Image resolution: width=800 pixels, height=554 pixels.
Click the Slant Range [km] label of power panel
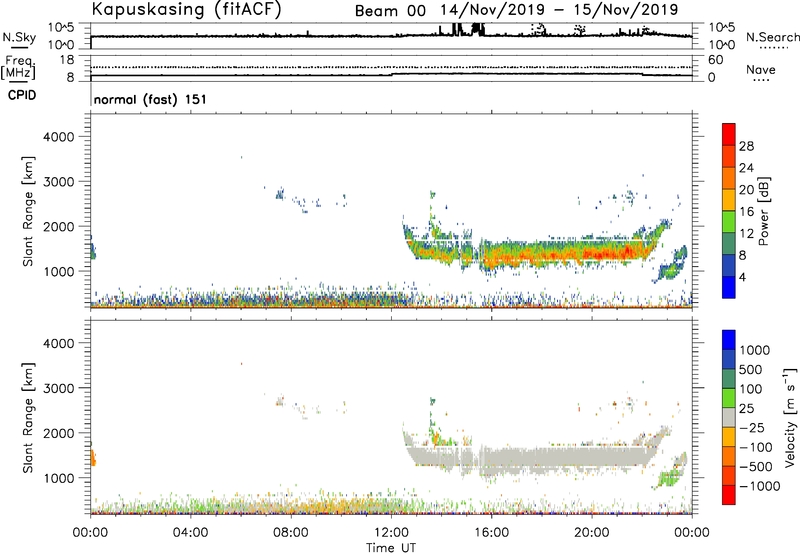28,211
